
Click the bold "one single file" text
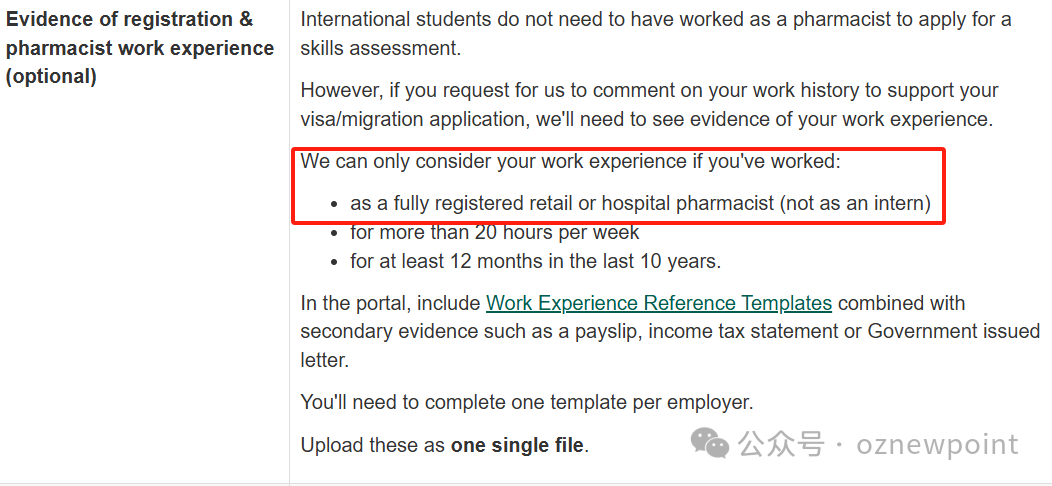click(x=516, y=446)
